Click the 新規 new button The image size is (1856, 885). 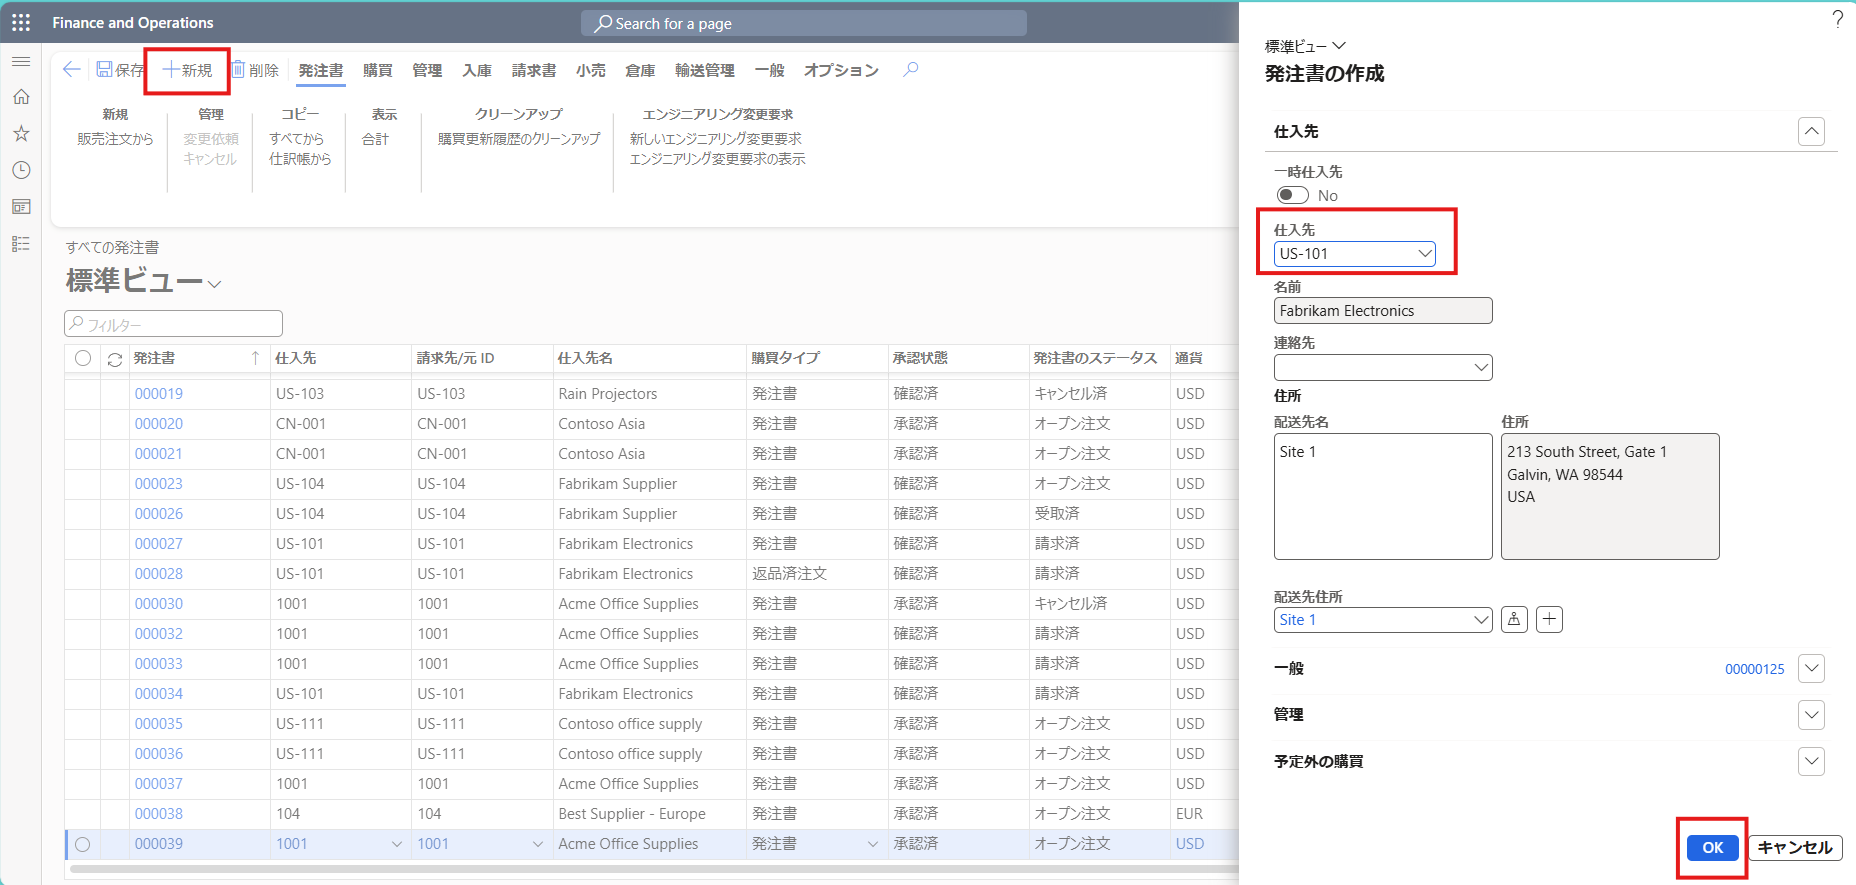188,70
